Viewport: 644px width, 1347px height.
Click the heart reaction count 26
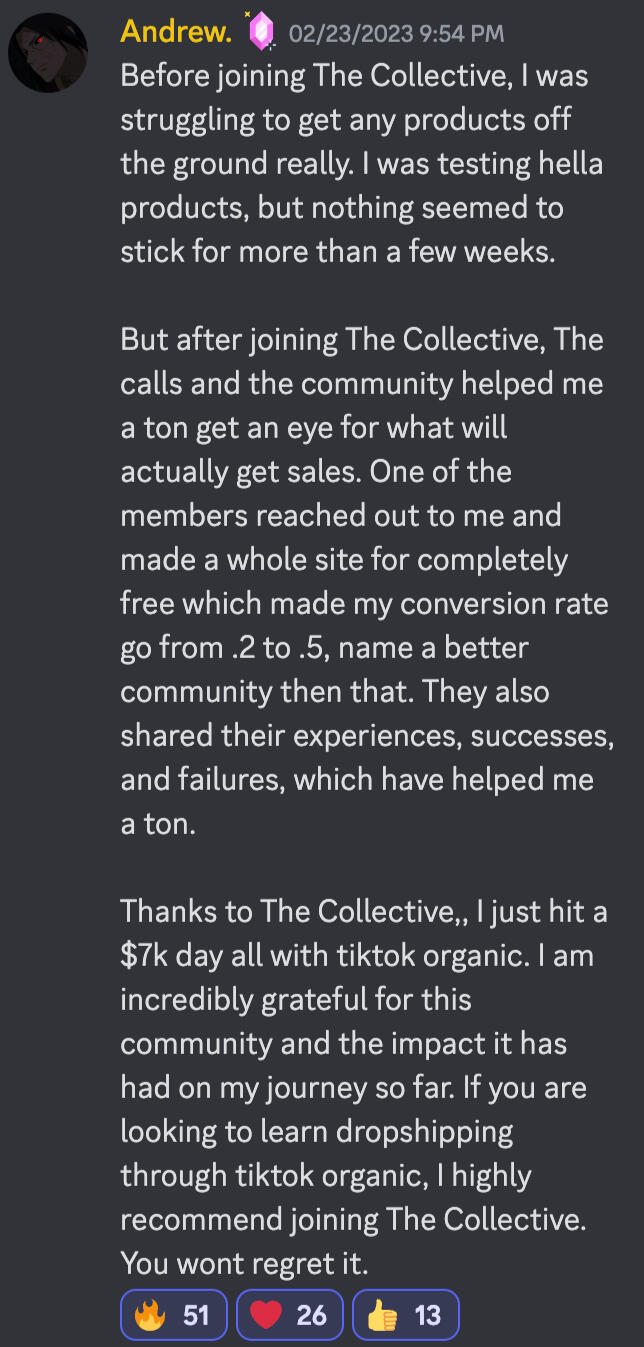312,1314
